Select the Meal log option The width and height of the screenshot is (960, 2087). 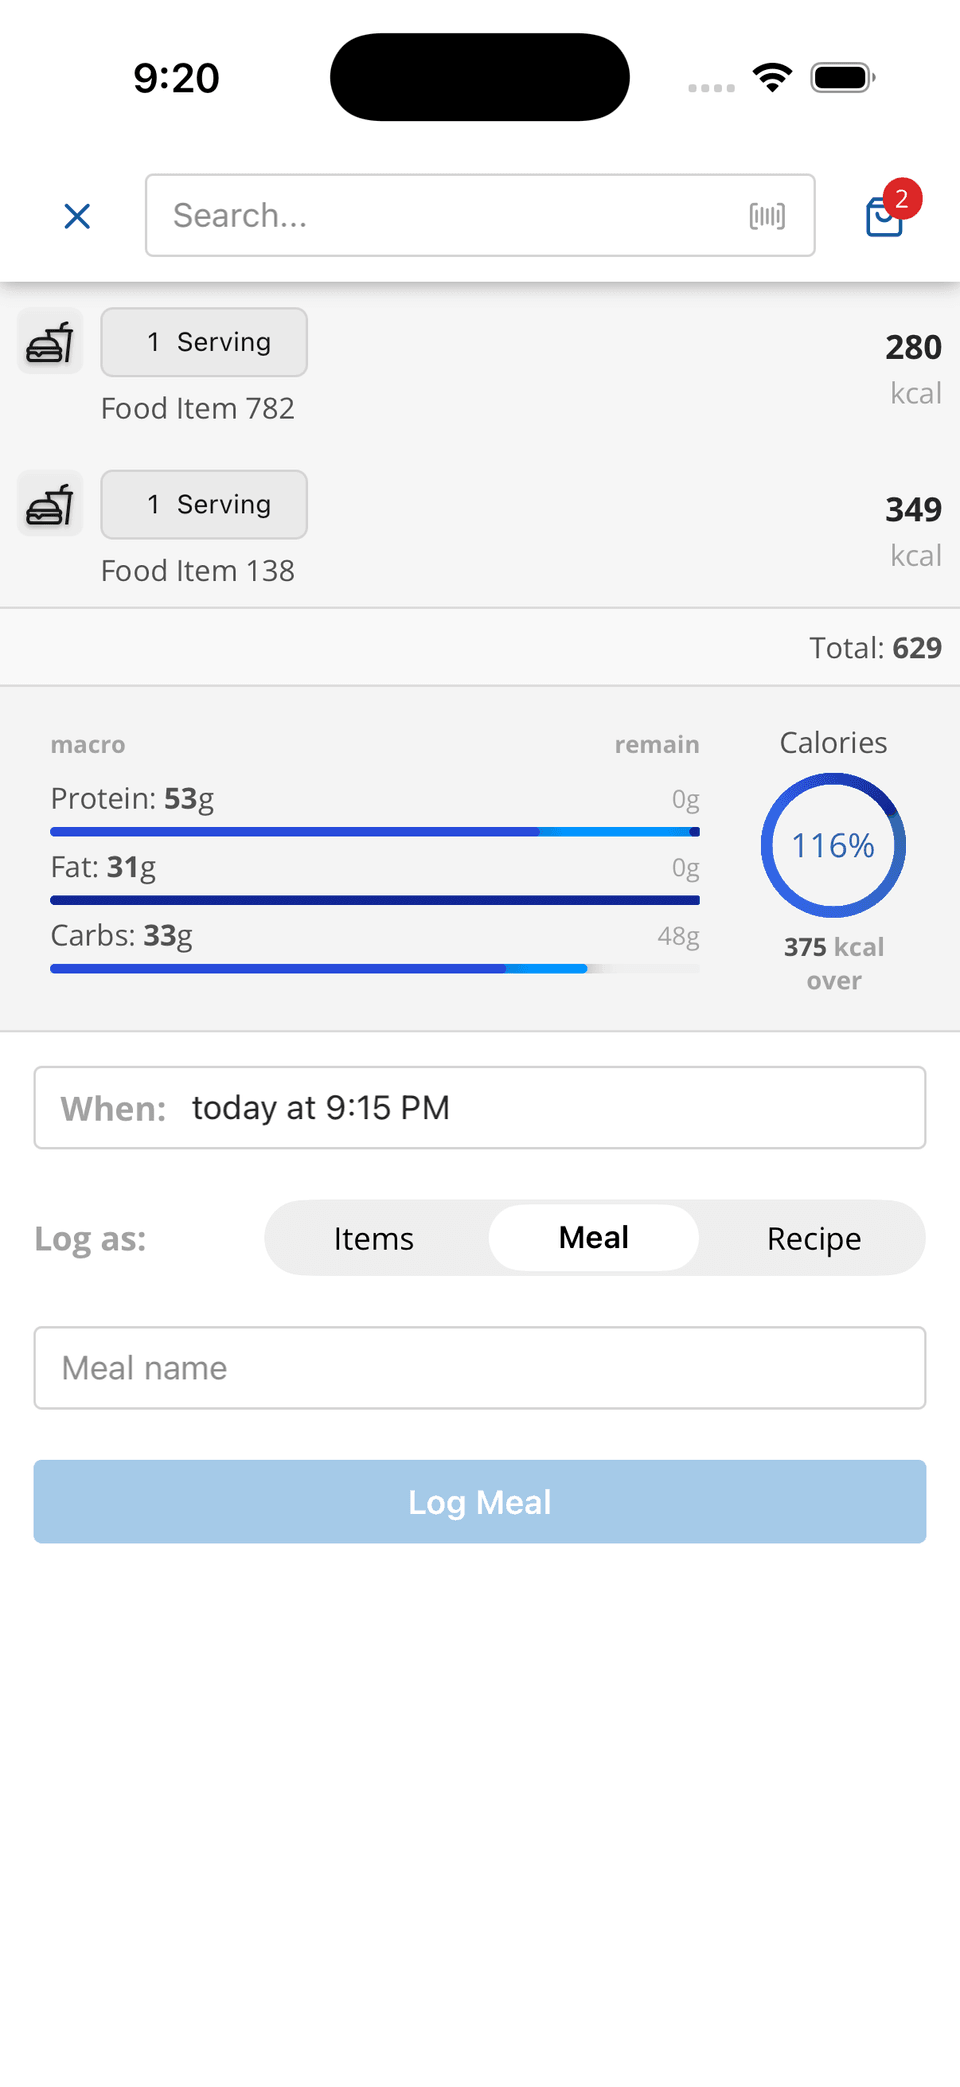tap(594, 1238)
